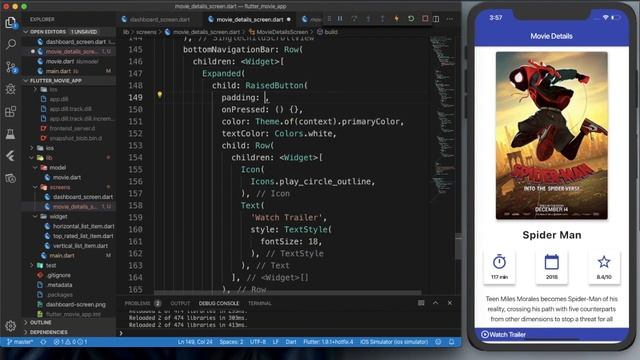Tap the Watch Trailer button in simulator
640x360 pixels.
pyautogui.click(x=551, y=334)
